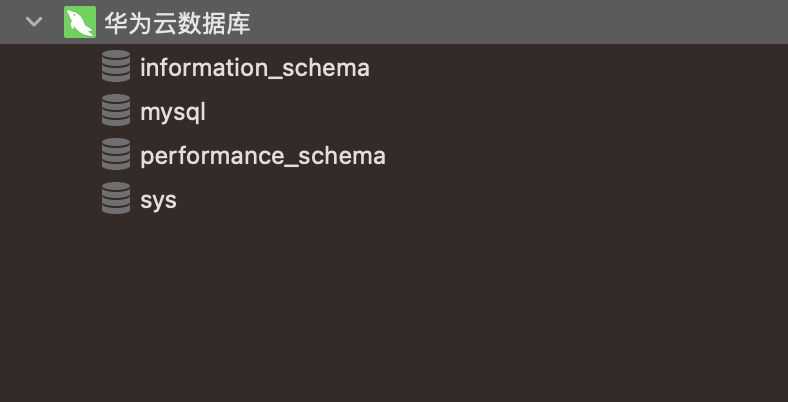The image size is (788, 402).
Task: Select the performance_schema database label
Action: point(263,156)
